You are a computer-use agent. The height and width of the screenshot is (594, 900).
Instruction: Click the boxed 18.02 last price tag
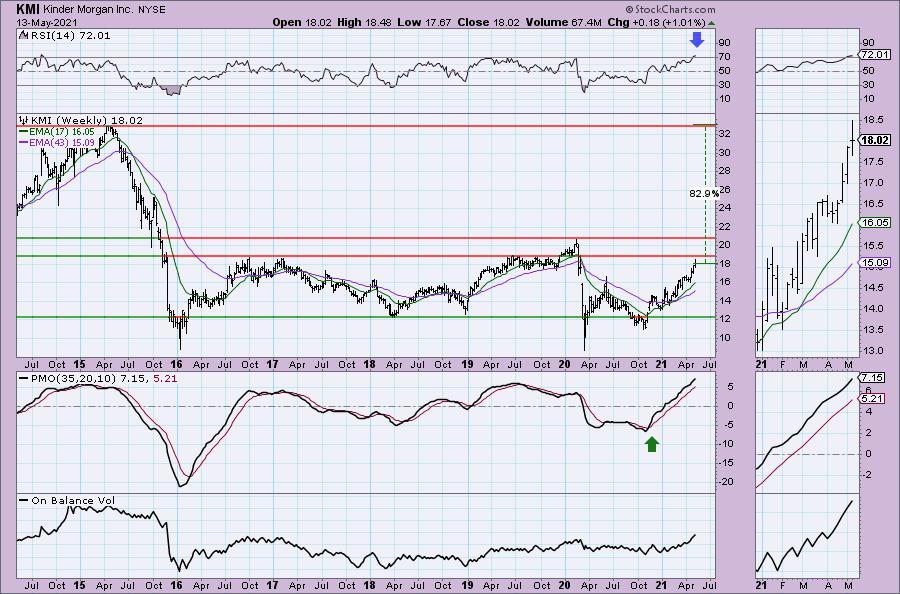click(x=875, y=141)
